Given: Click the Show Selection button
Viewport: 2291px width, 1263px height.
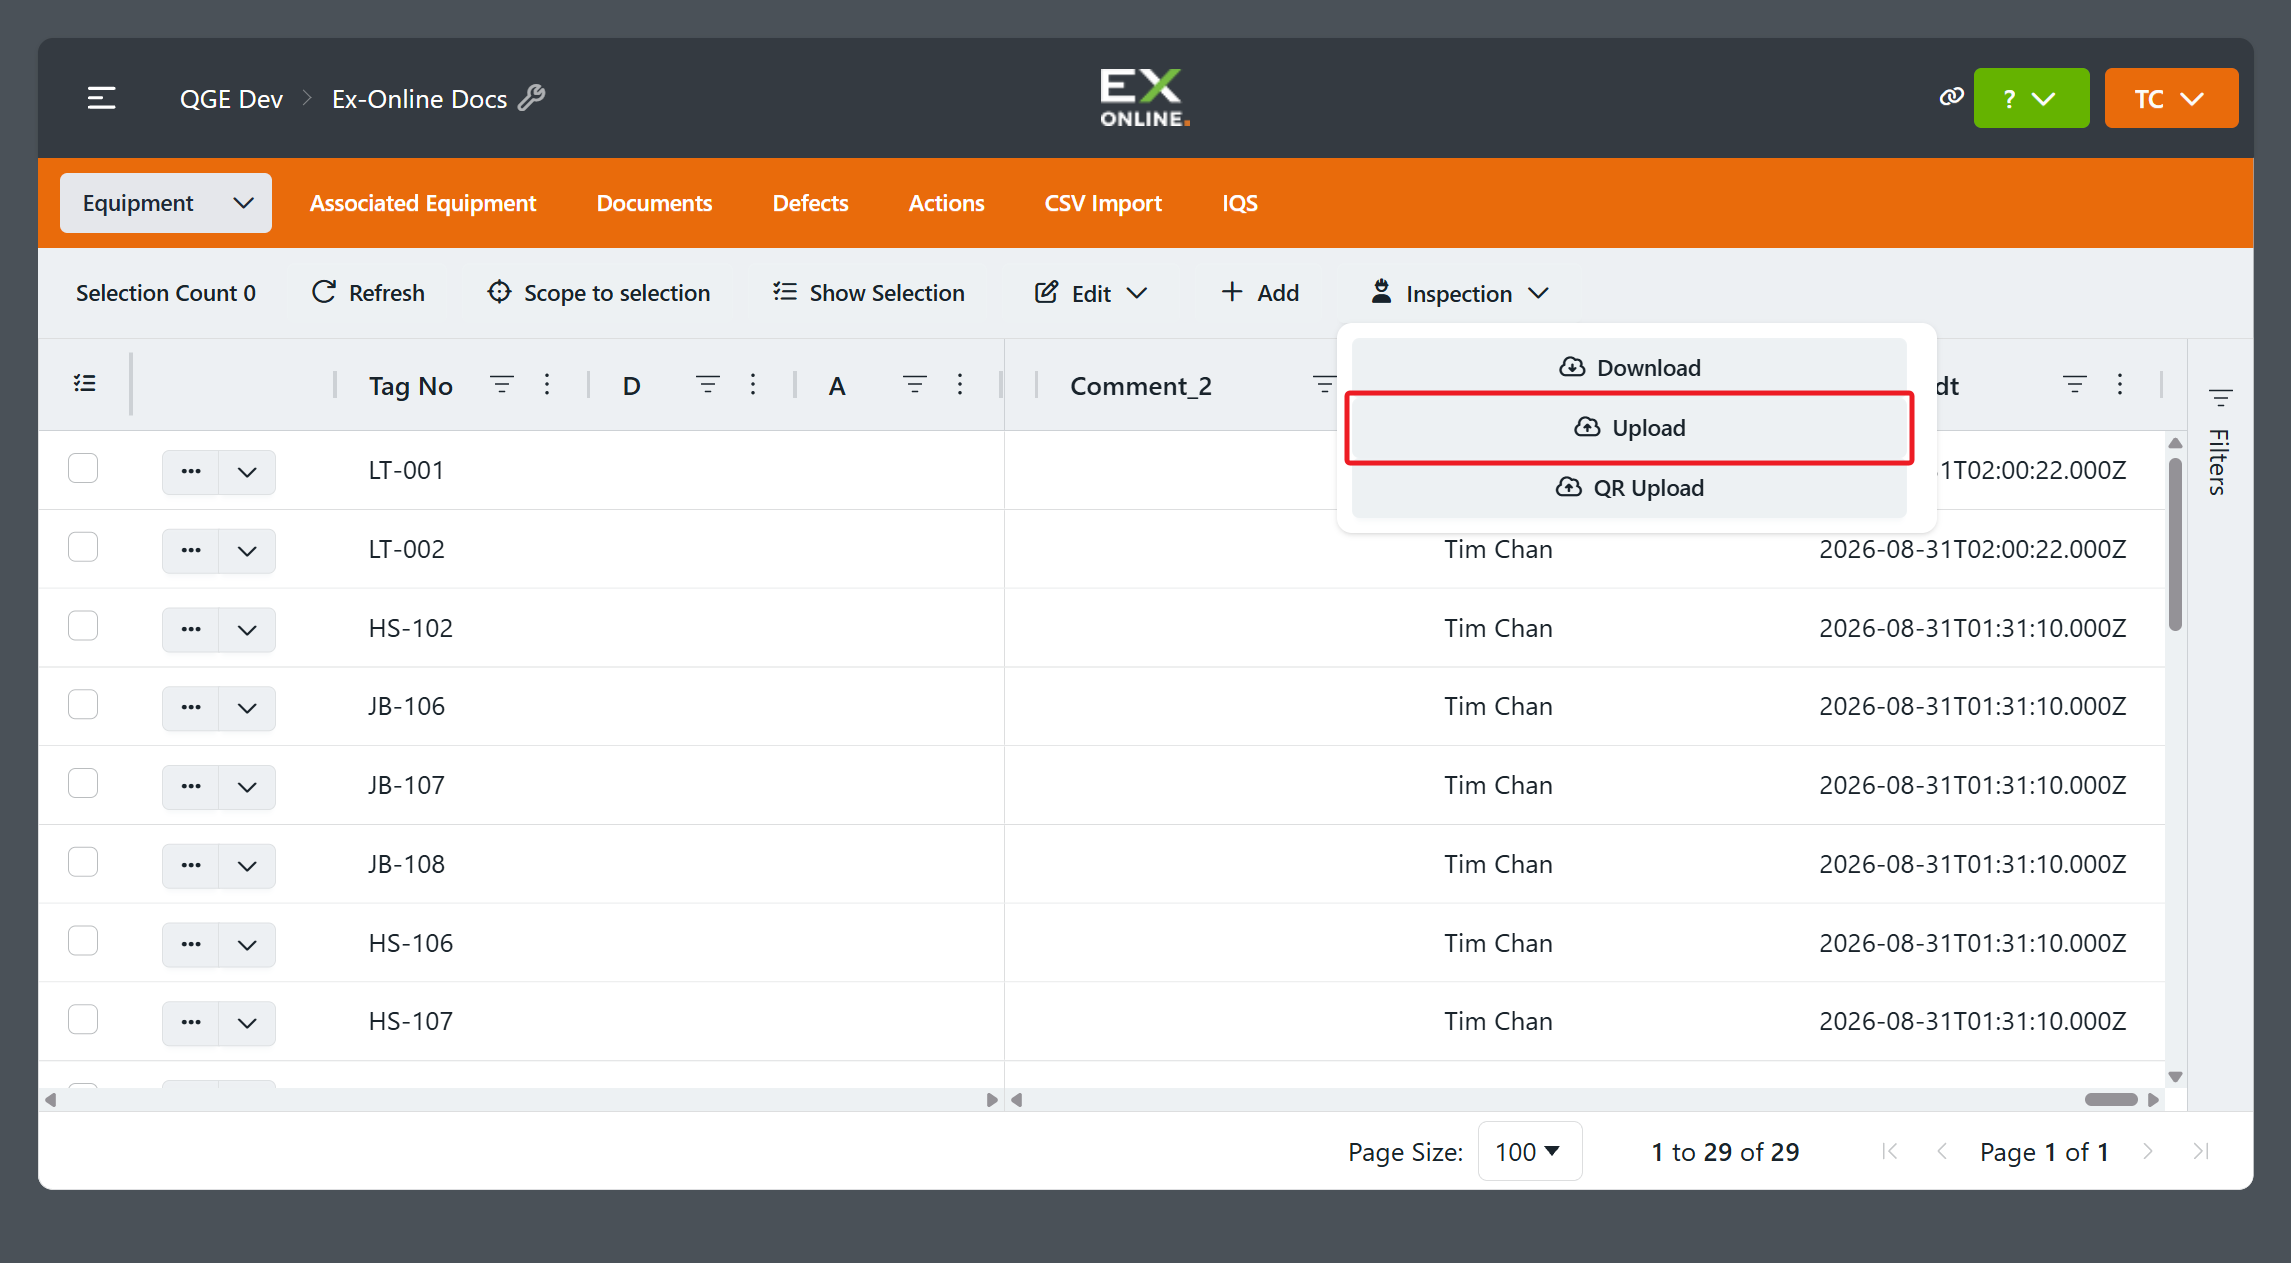Looking at the screenshot, I should (869, 293).
